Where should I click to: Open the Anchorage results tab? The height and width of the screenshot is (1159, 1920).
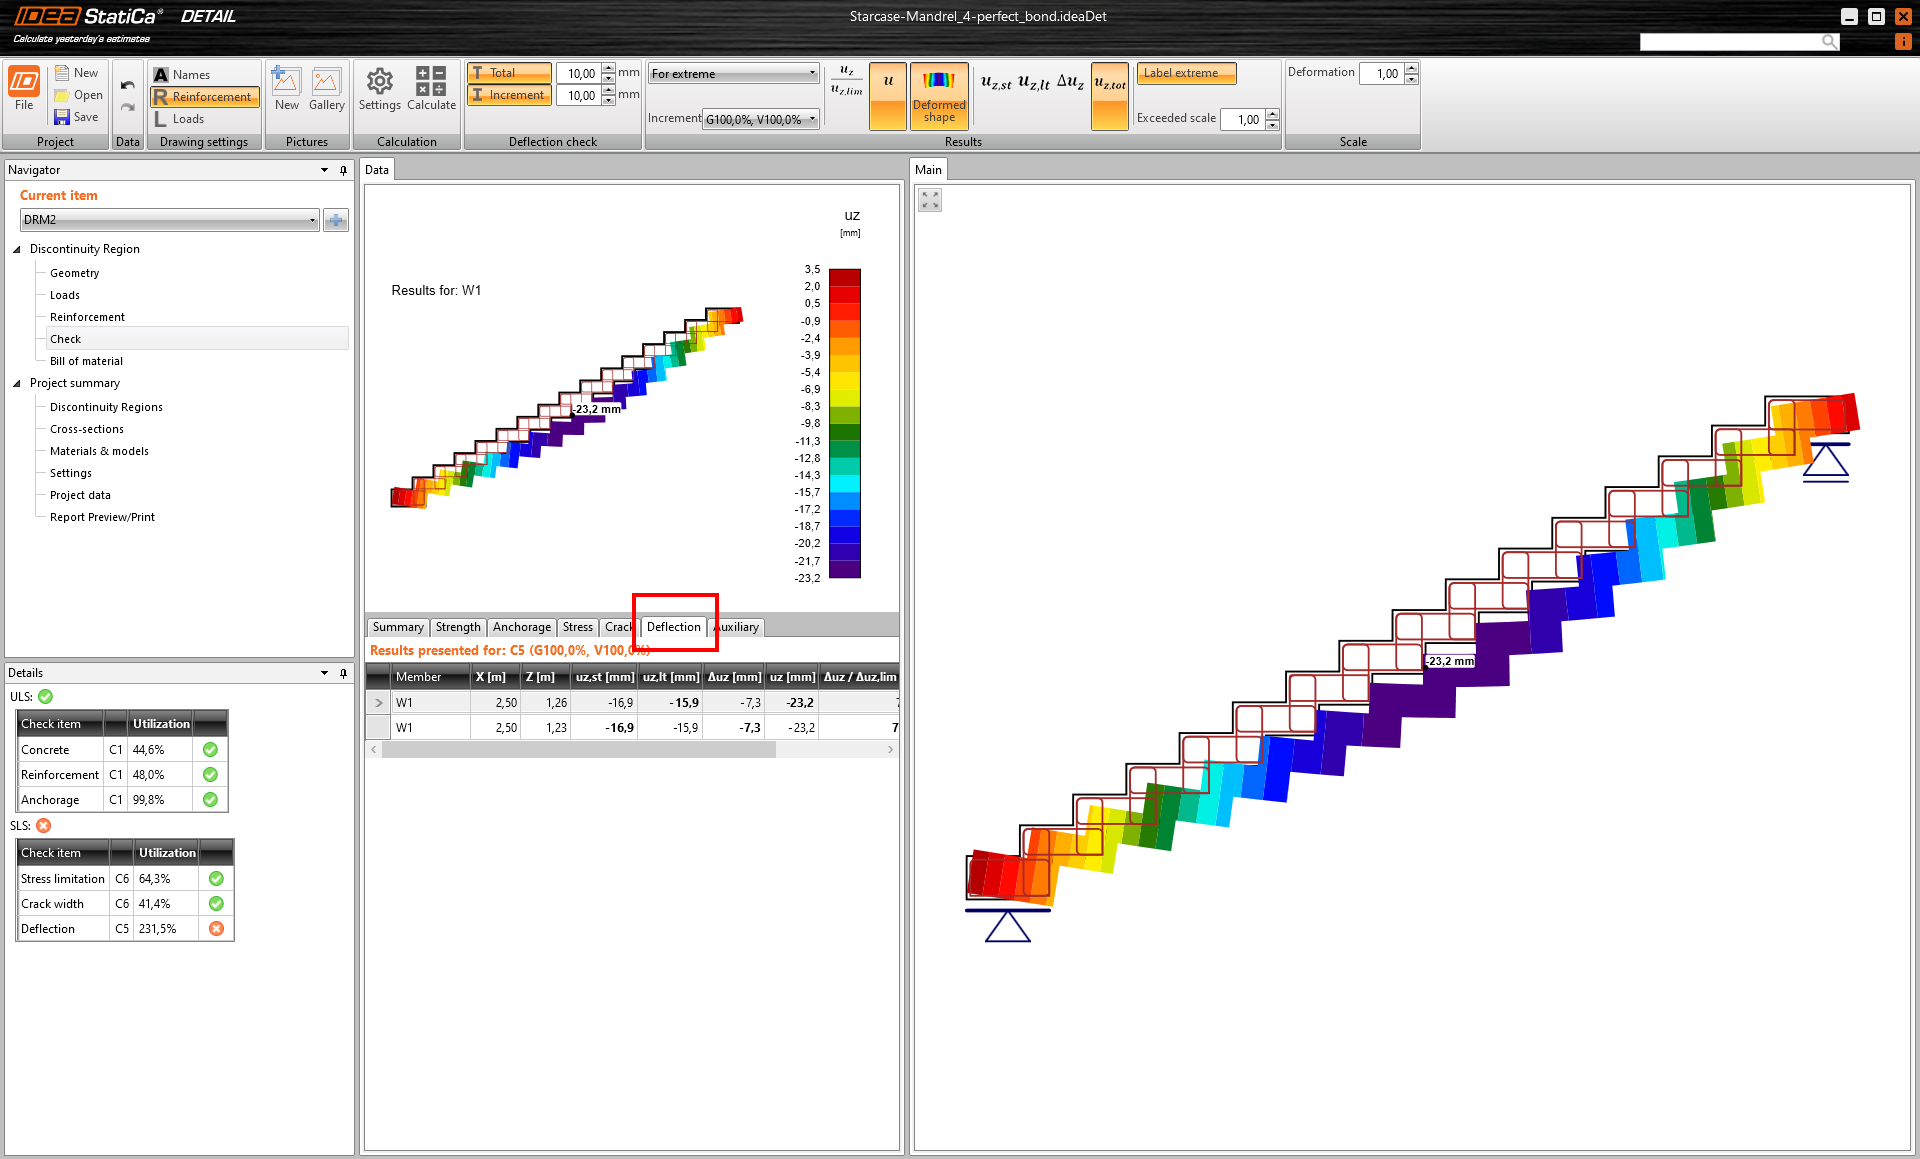(521, 627)
